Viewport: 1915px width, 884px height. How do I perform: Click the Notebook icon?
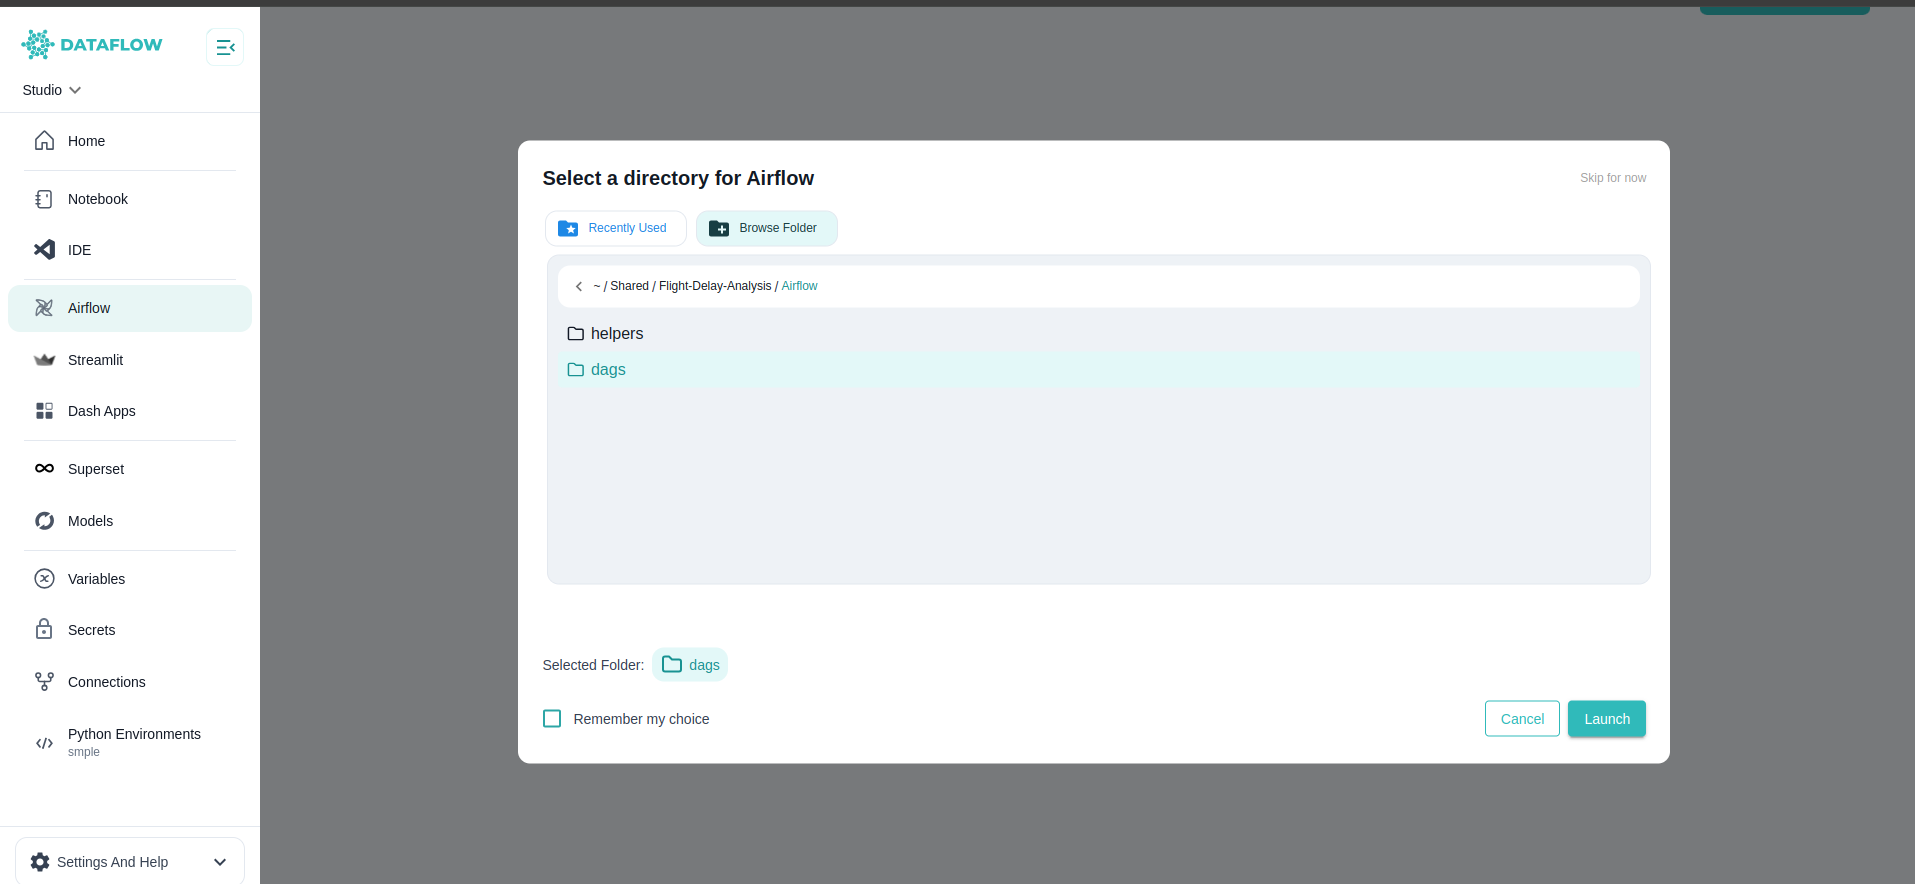[44, 199]
